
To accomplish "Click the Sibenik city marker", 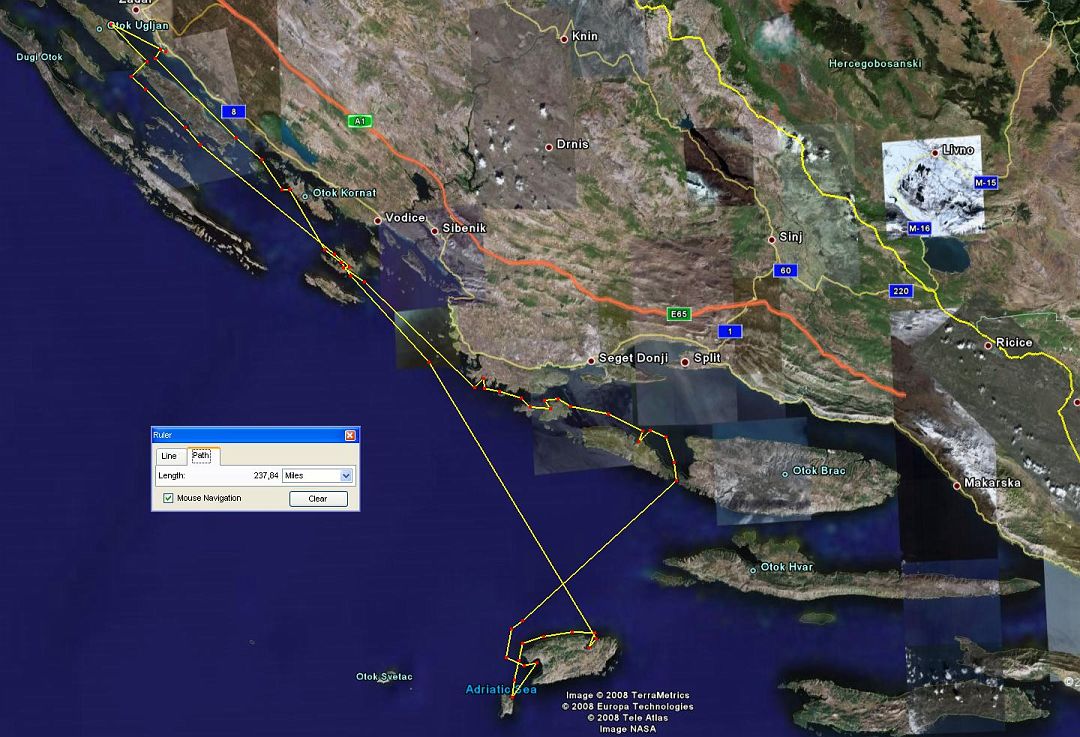I will (435, 231).
